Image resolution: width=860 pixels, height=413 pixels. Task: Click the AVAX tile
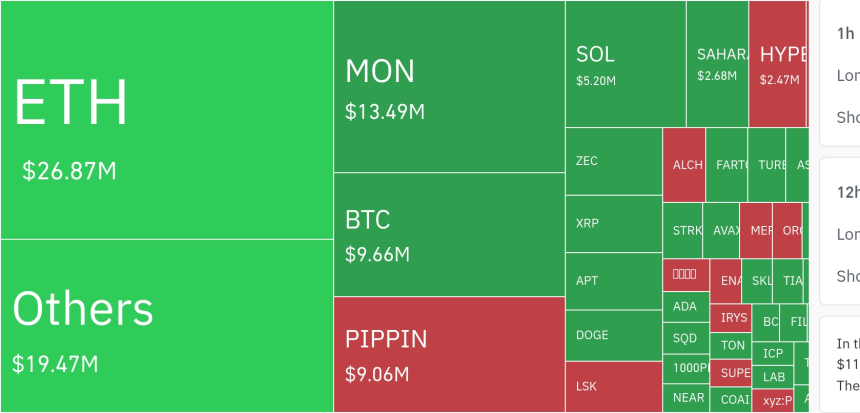point(725,230)
